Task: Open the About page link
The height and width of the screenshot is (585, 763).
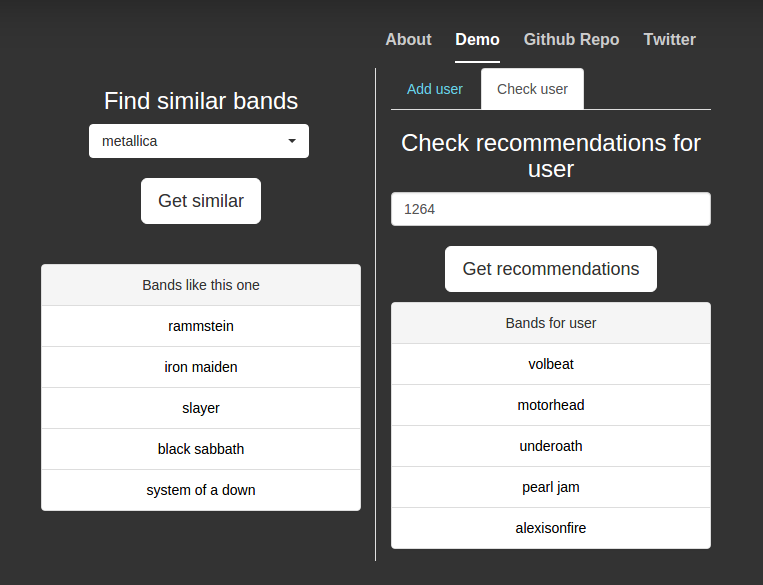Action: click(x=408, y=40)
